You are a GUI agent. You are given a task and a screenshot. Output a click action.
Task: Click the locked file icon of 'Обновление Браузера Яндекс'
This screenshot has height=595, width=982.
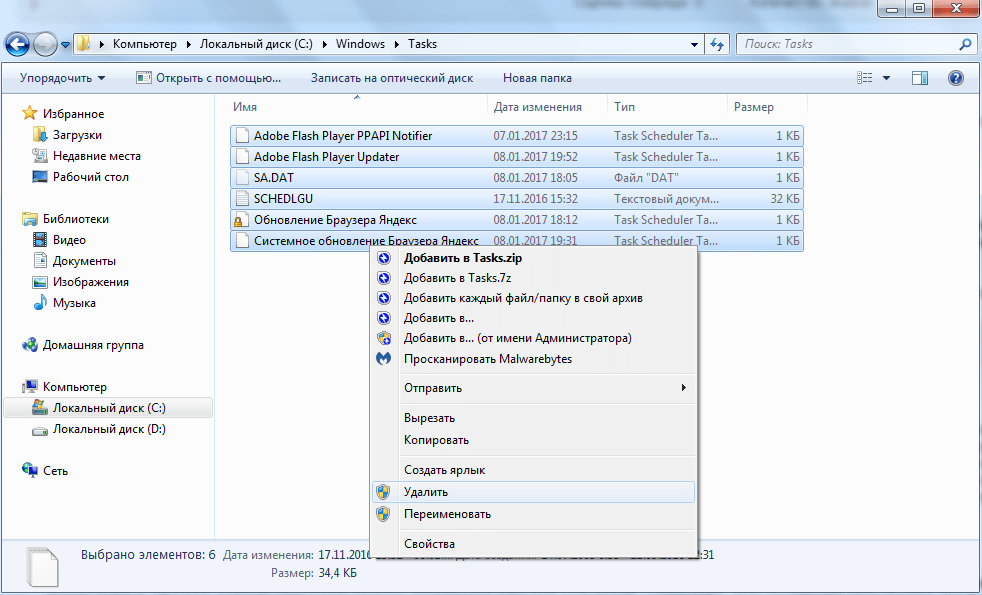coord(241,220)
